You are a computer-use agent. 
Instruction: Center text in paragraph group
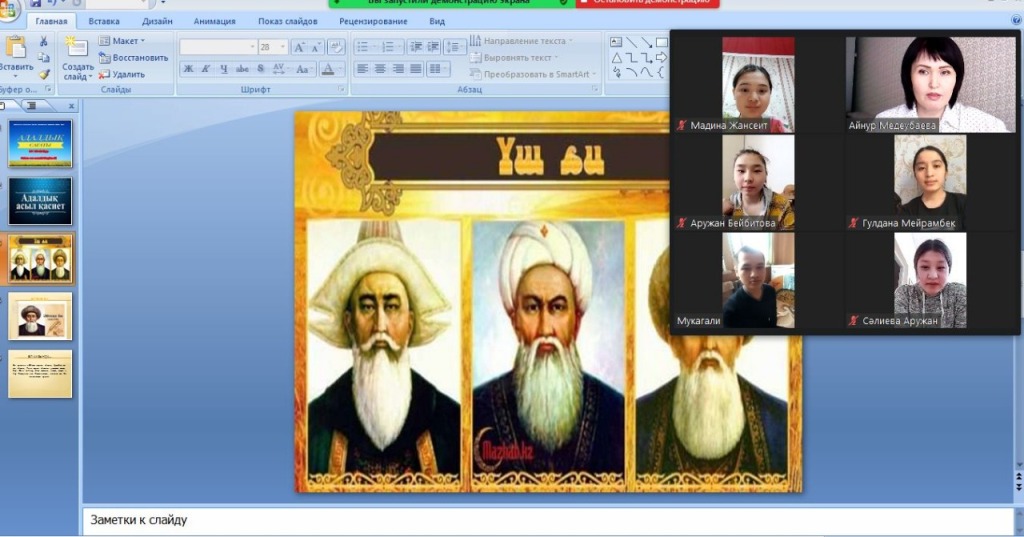[x=380, y=69]
